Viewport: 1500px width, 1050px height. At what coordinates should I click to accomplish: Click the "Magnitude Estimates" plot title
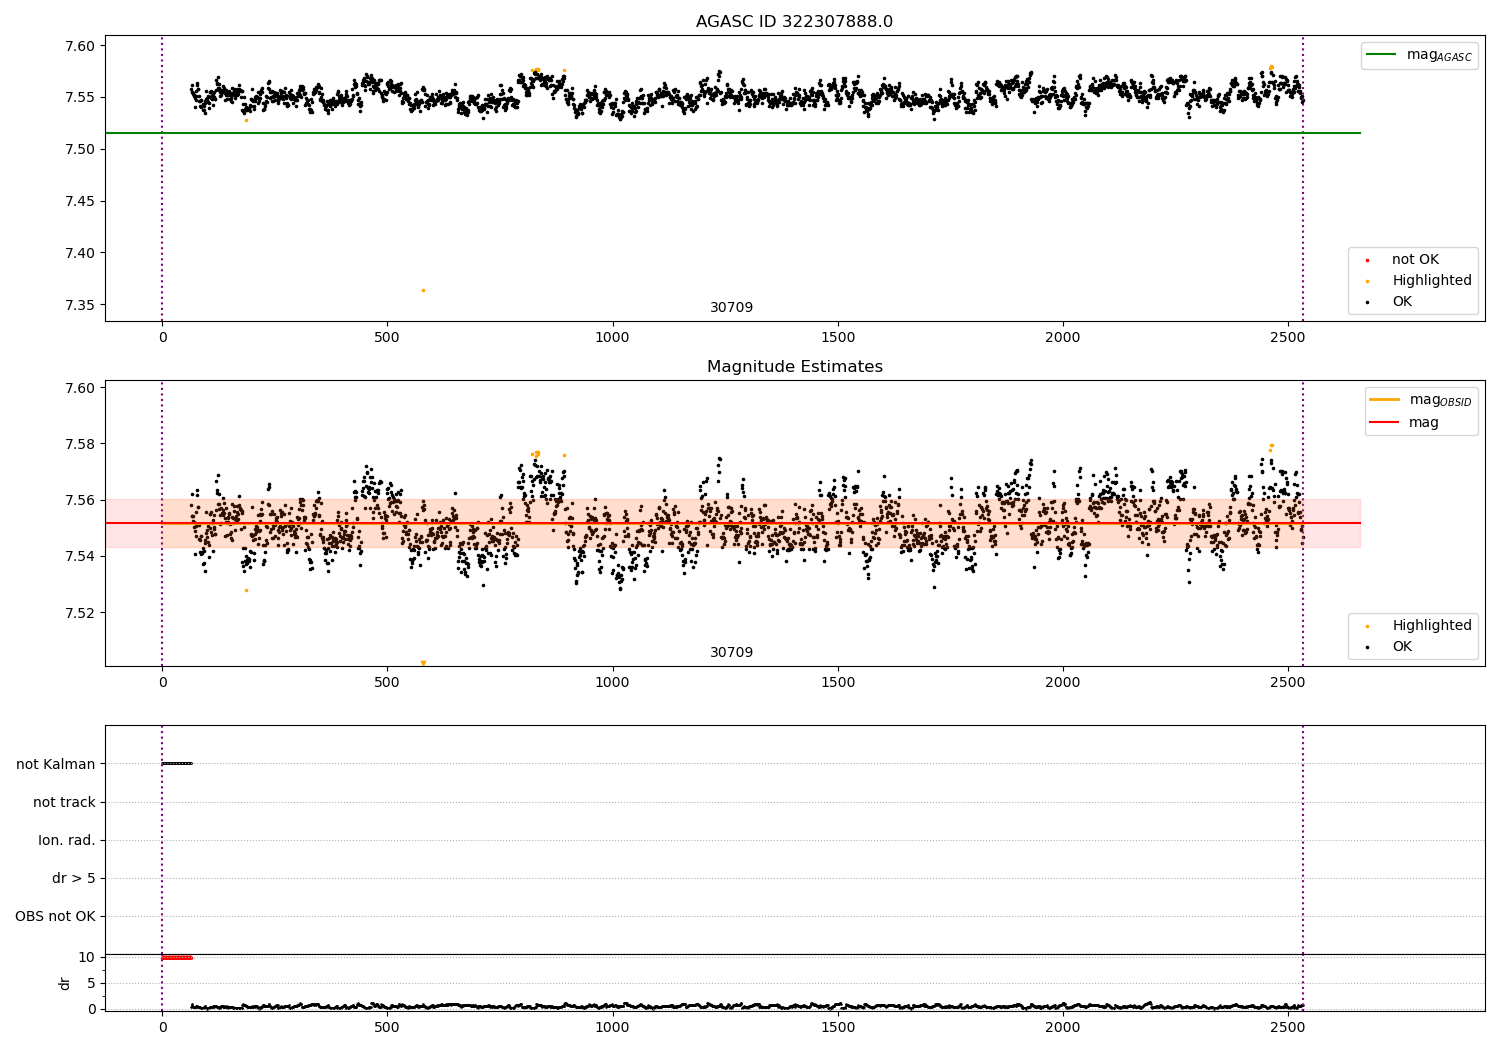[794, 367]
